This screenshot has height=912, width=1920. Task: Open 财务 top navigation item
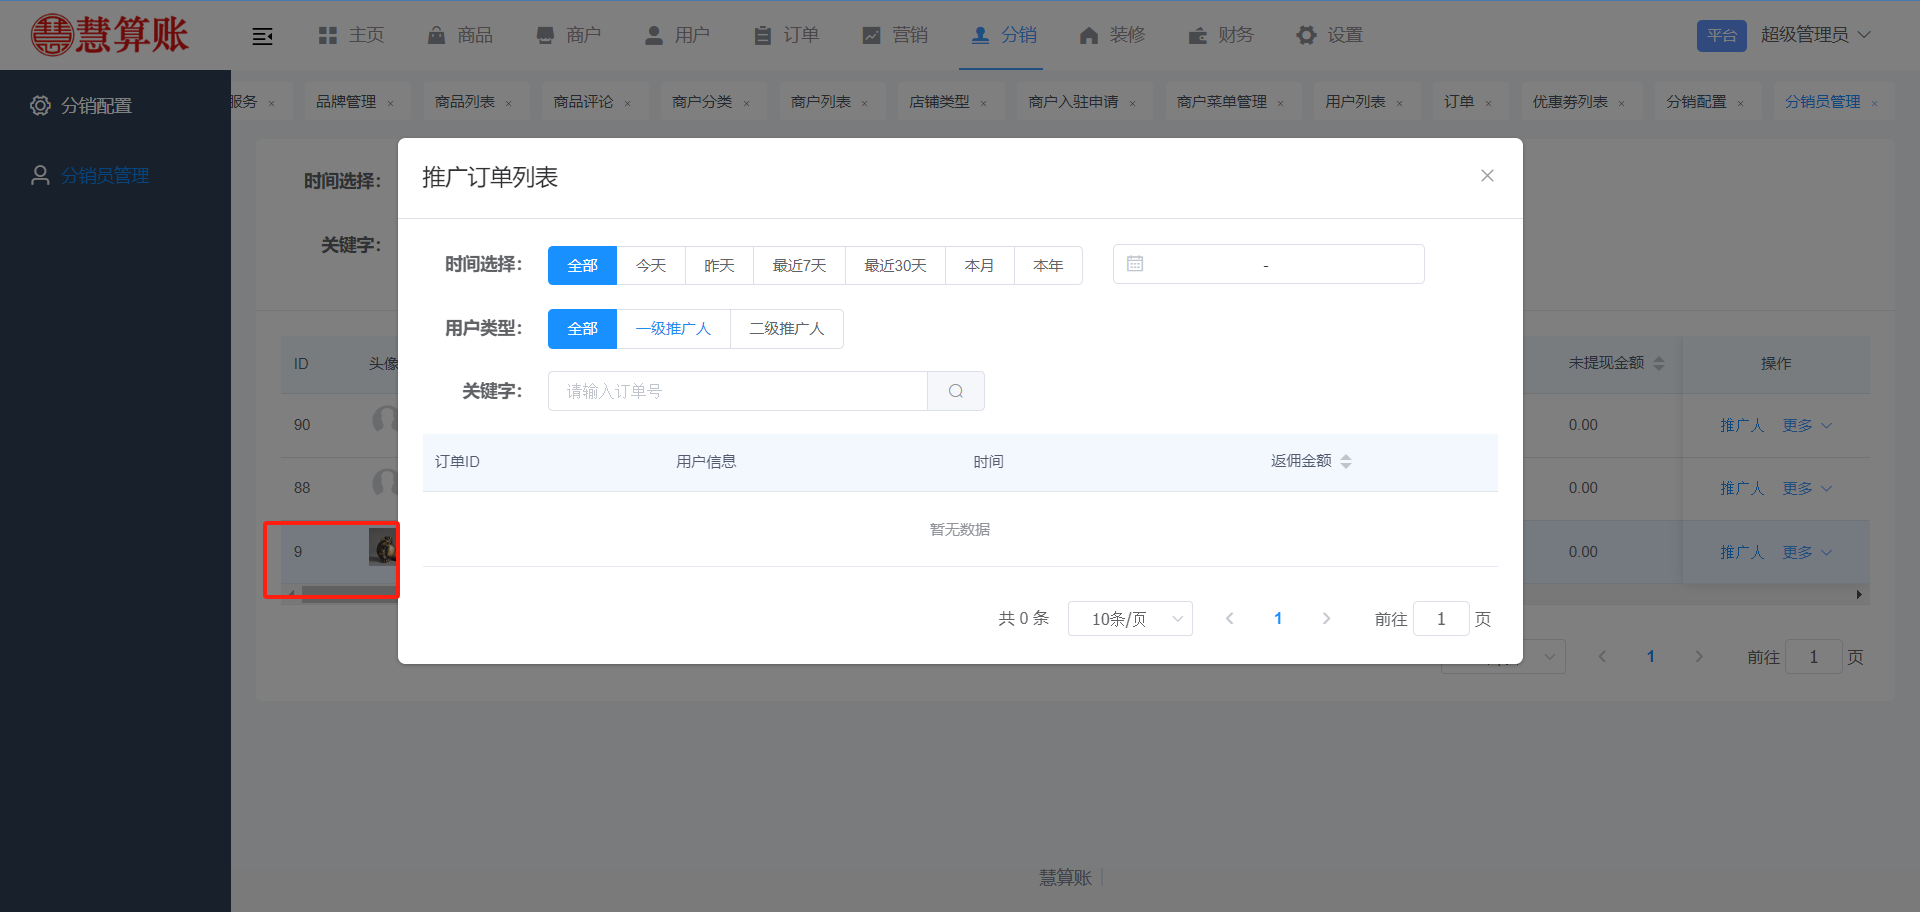pos(1221,35)
